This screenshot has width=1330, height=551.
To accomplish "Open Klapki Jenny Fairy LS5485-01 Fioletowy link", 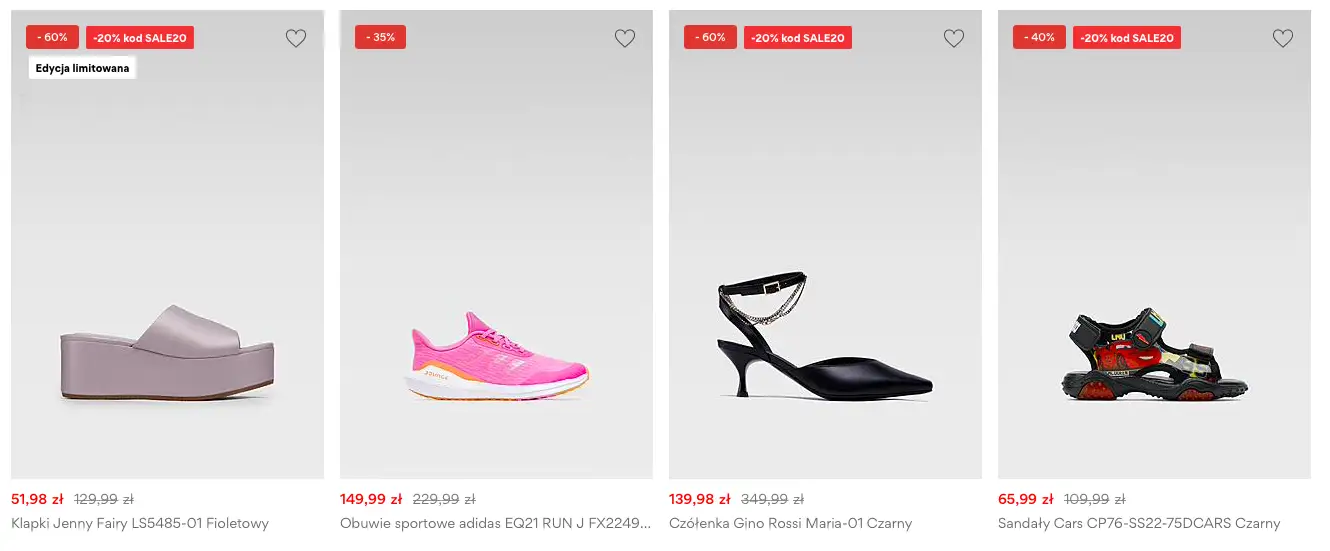I will pos(140,523).
